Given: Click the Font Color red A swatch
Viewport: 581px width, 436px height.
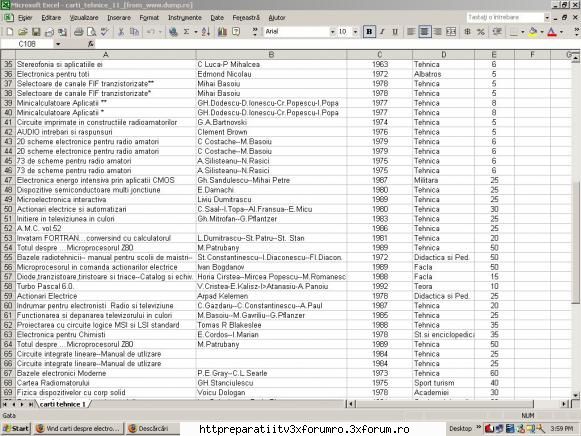Looking at the screenshot, I should (552, 32).
